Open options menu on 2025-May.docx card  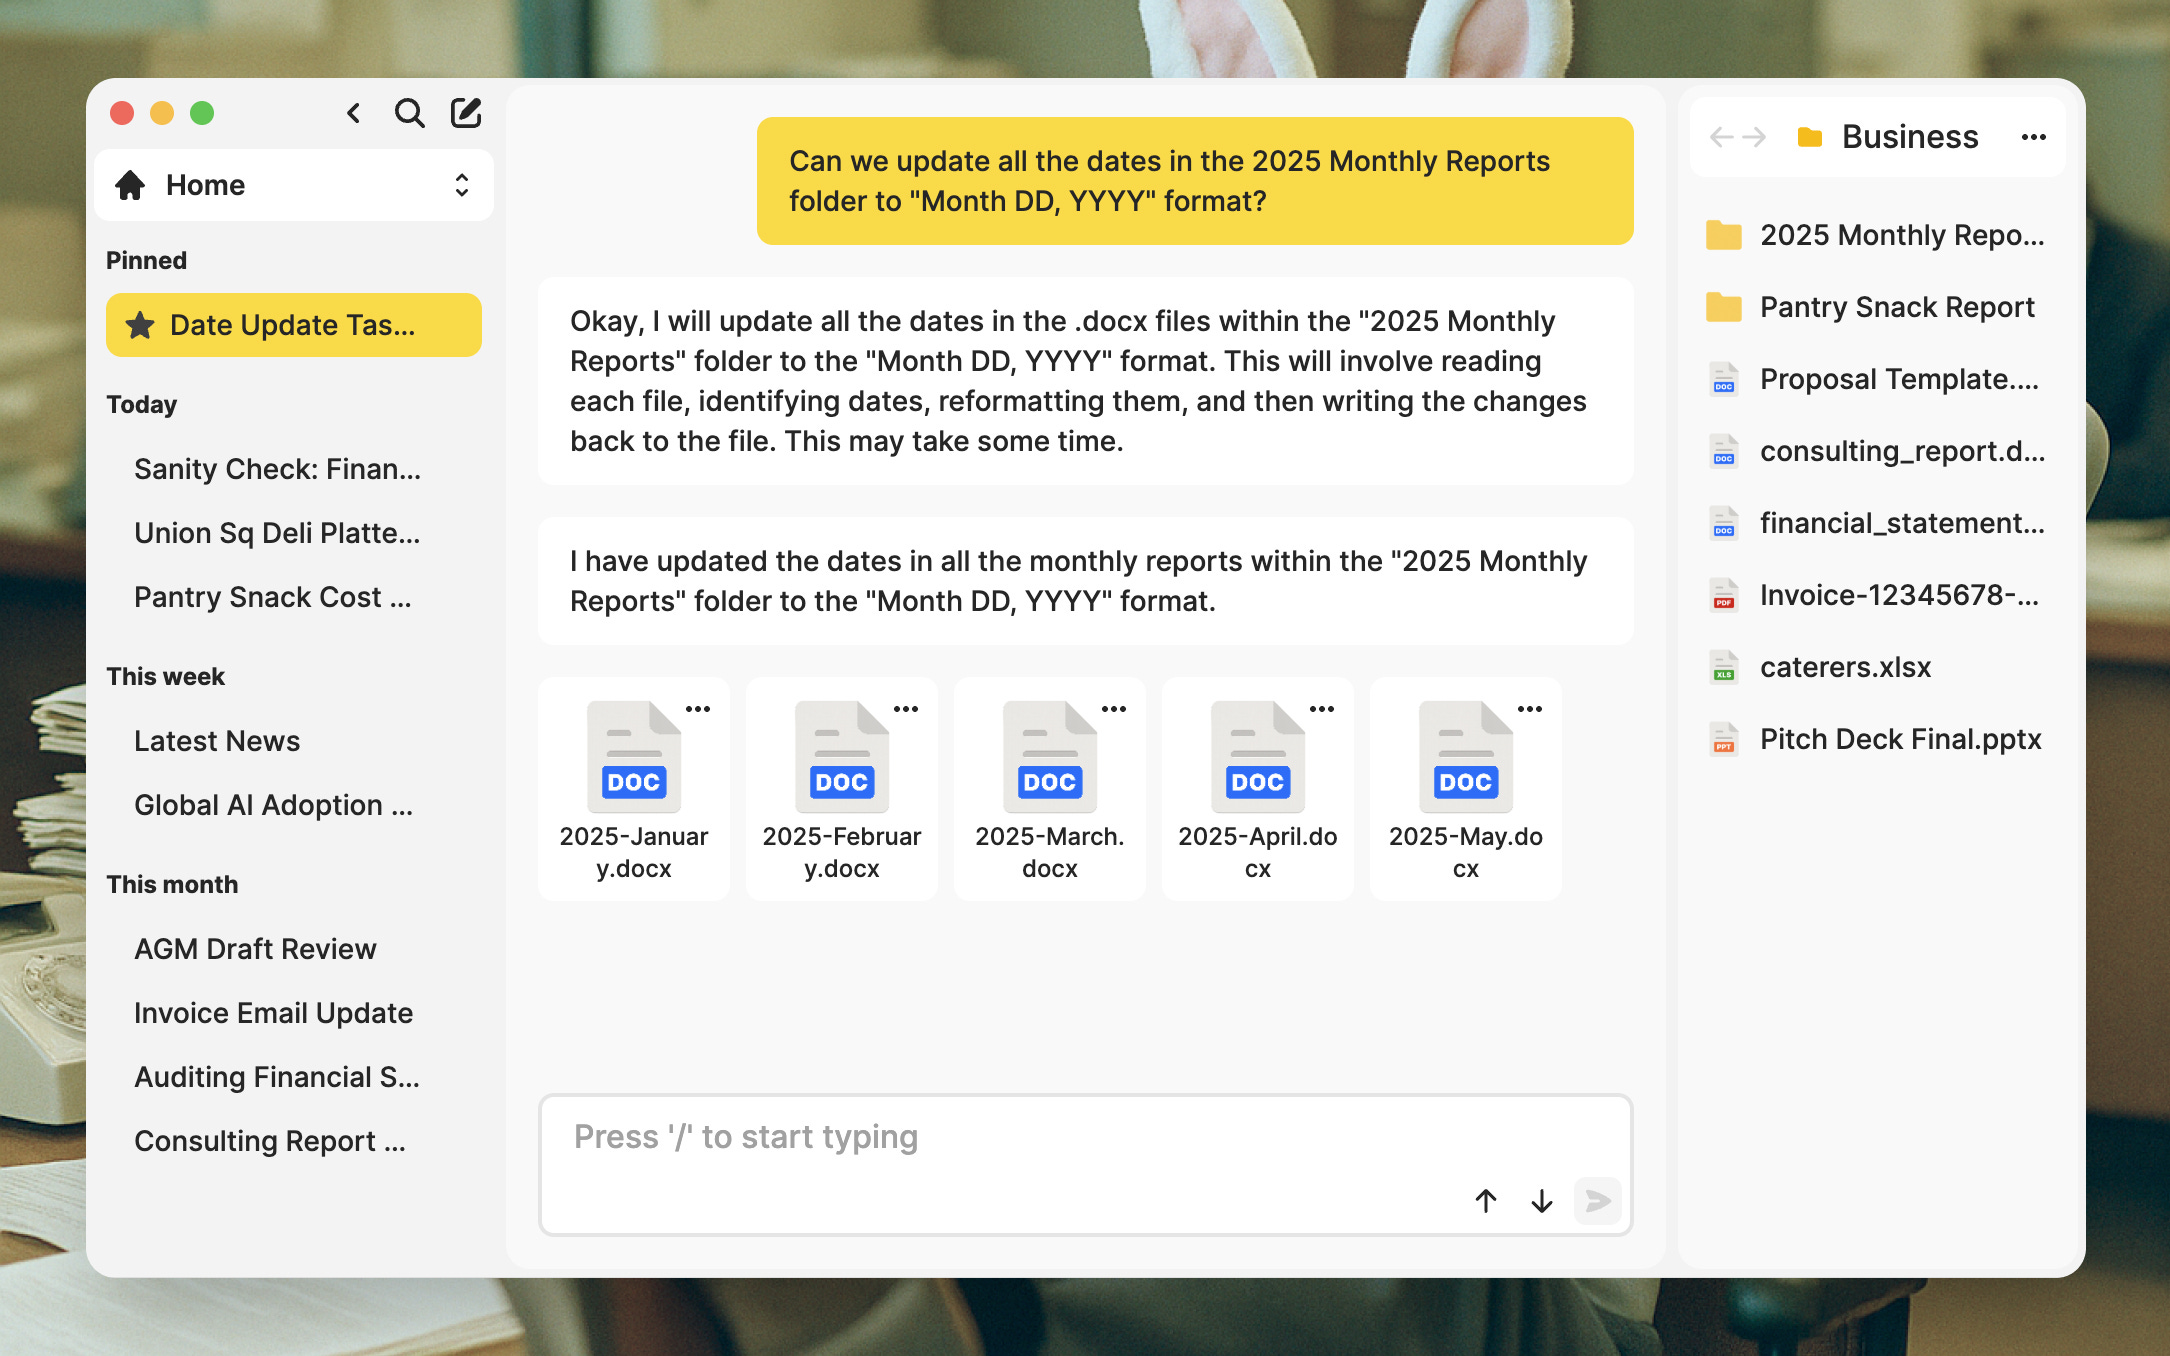[x=1530, y=709]
